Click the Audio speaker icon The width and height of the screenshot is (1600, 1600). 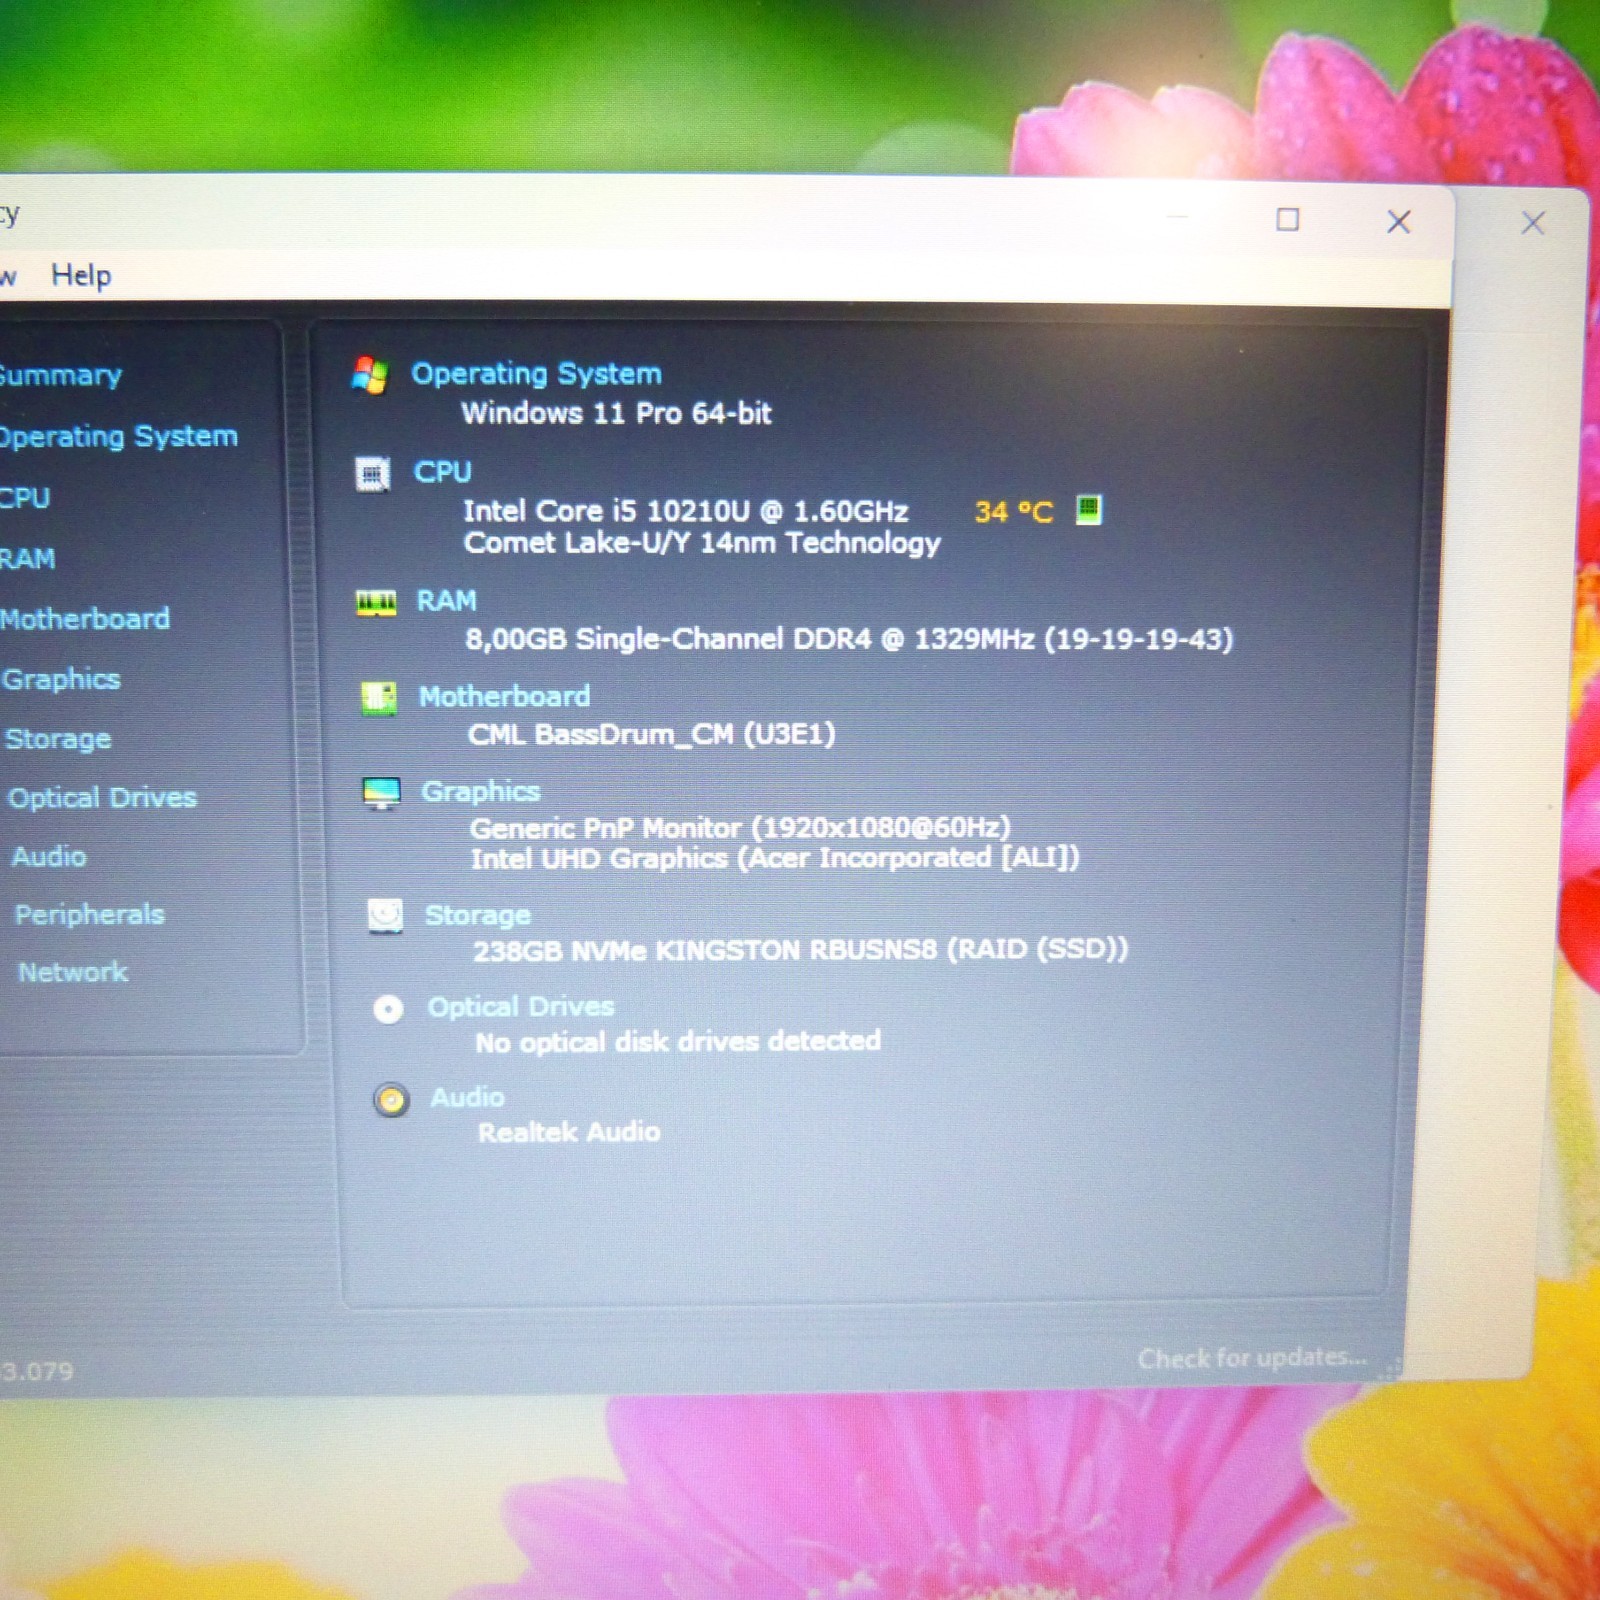(x=391, y=1100)
